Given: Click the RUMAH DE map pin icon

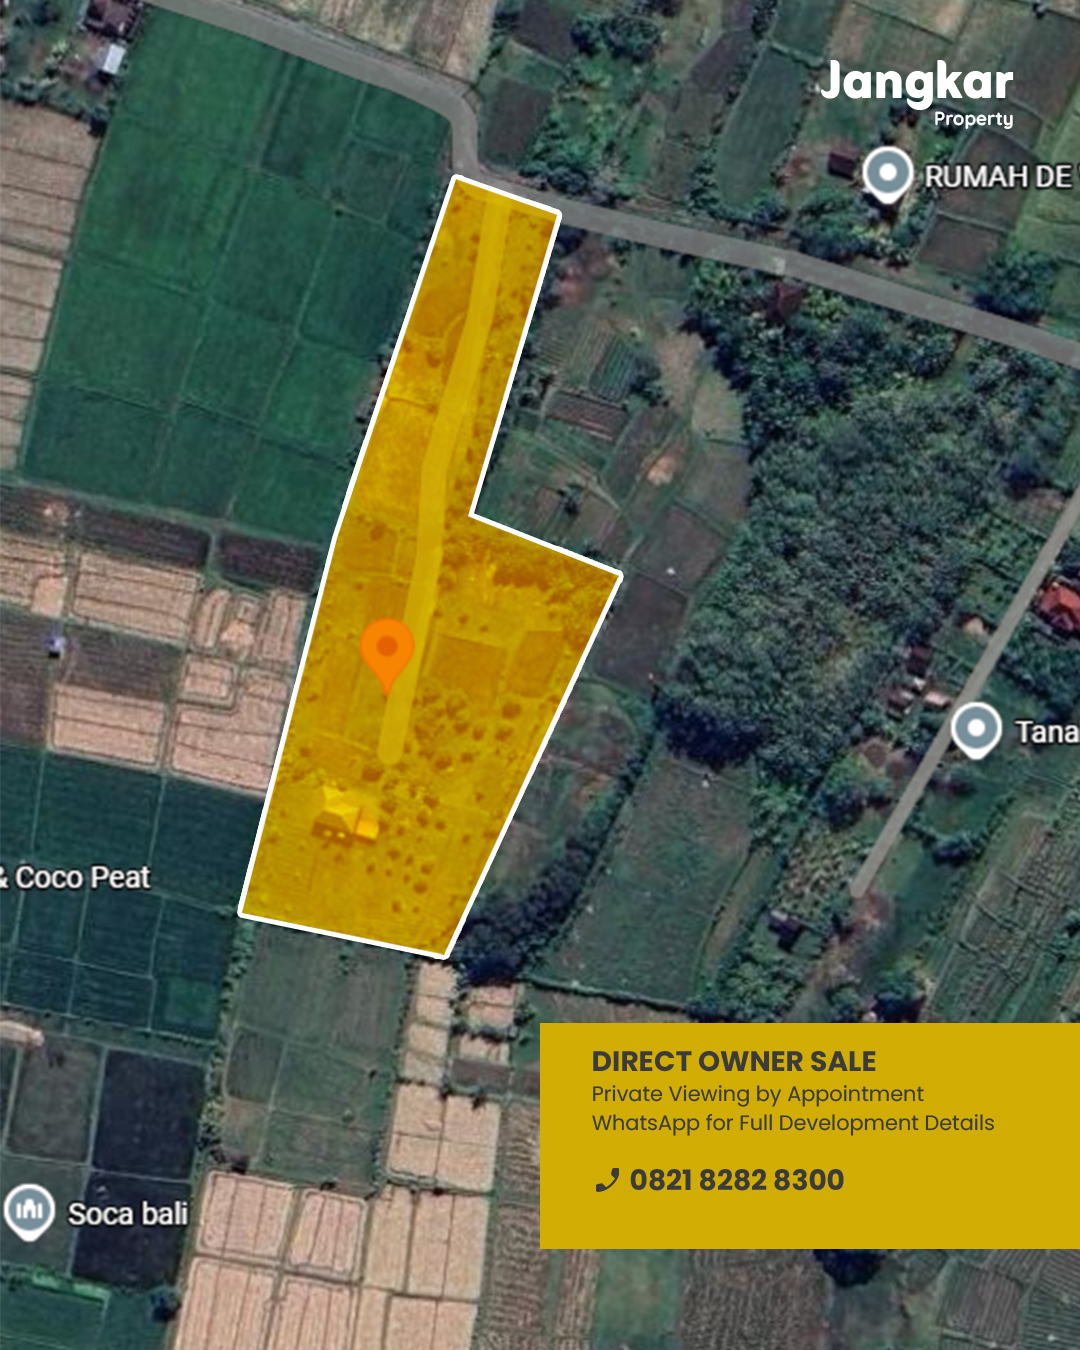Looking at the screenshot, I should pos(887,174).
